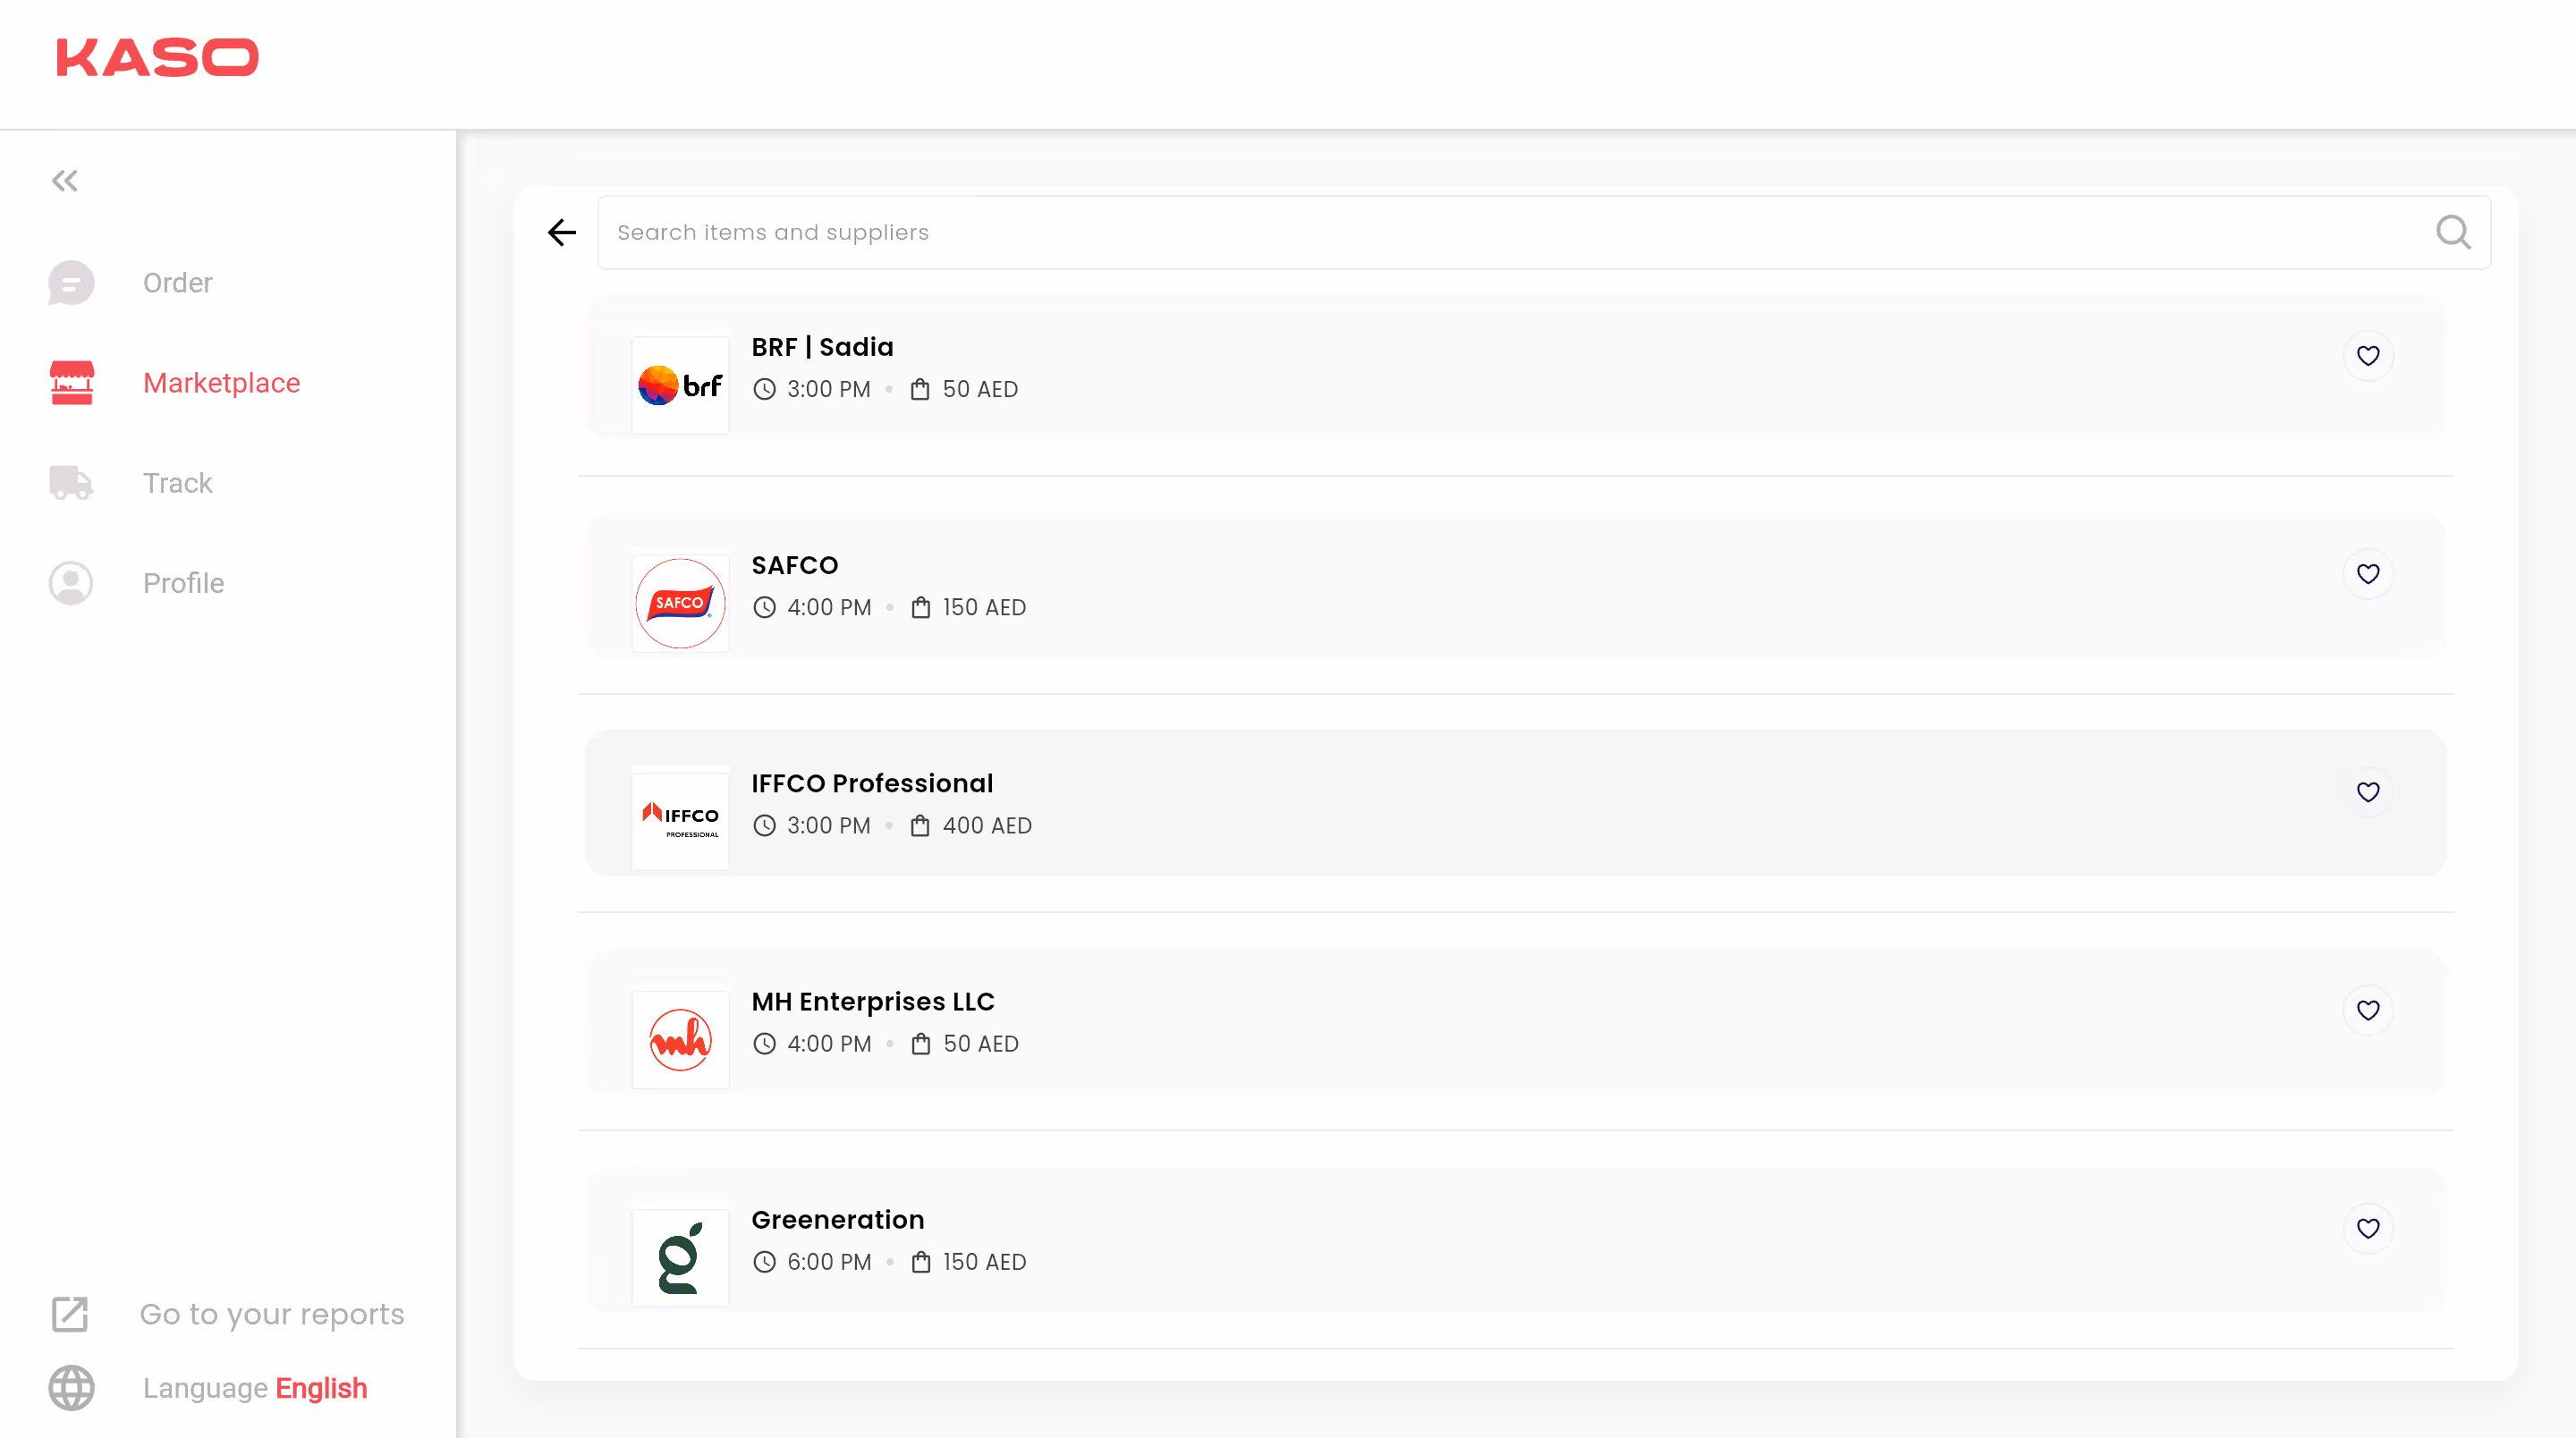Click the Order chat bubble icon

71,283
